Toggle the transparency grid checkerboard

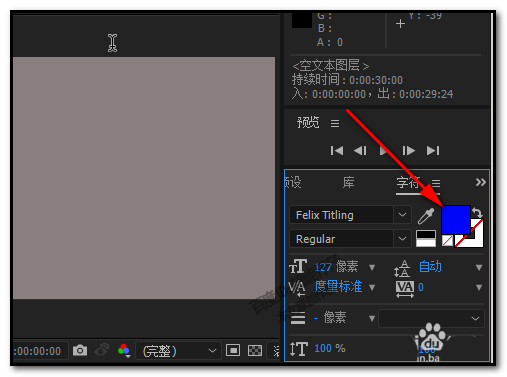click(255, 351)
